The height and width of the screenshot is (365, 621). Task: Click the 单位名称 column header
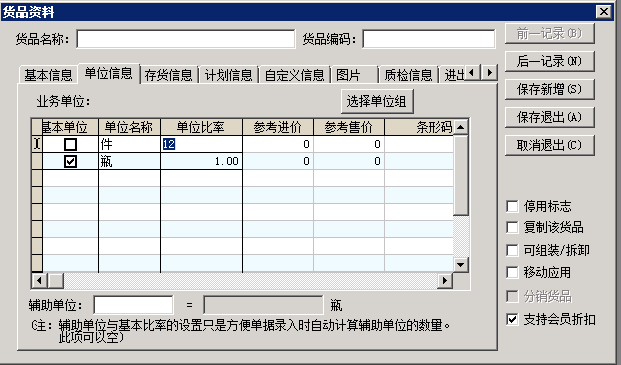[x=129, y=127]
